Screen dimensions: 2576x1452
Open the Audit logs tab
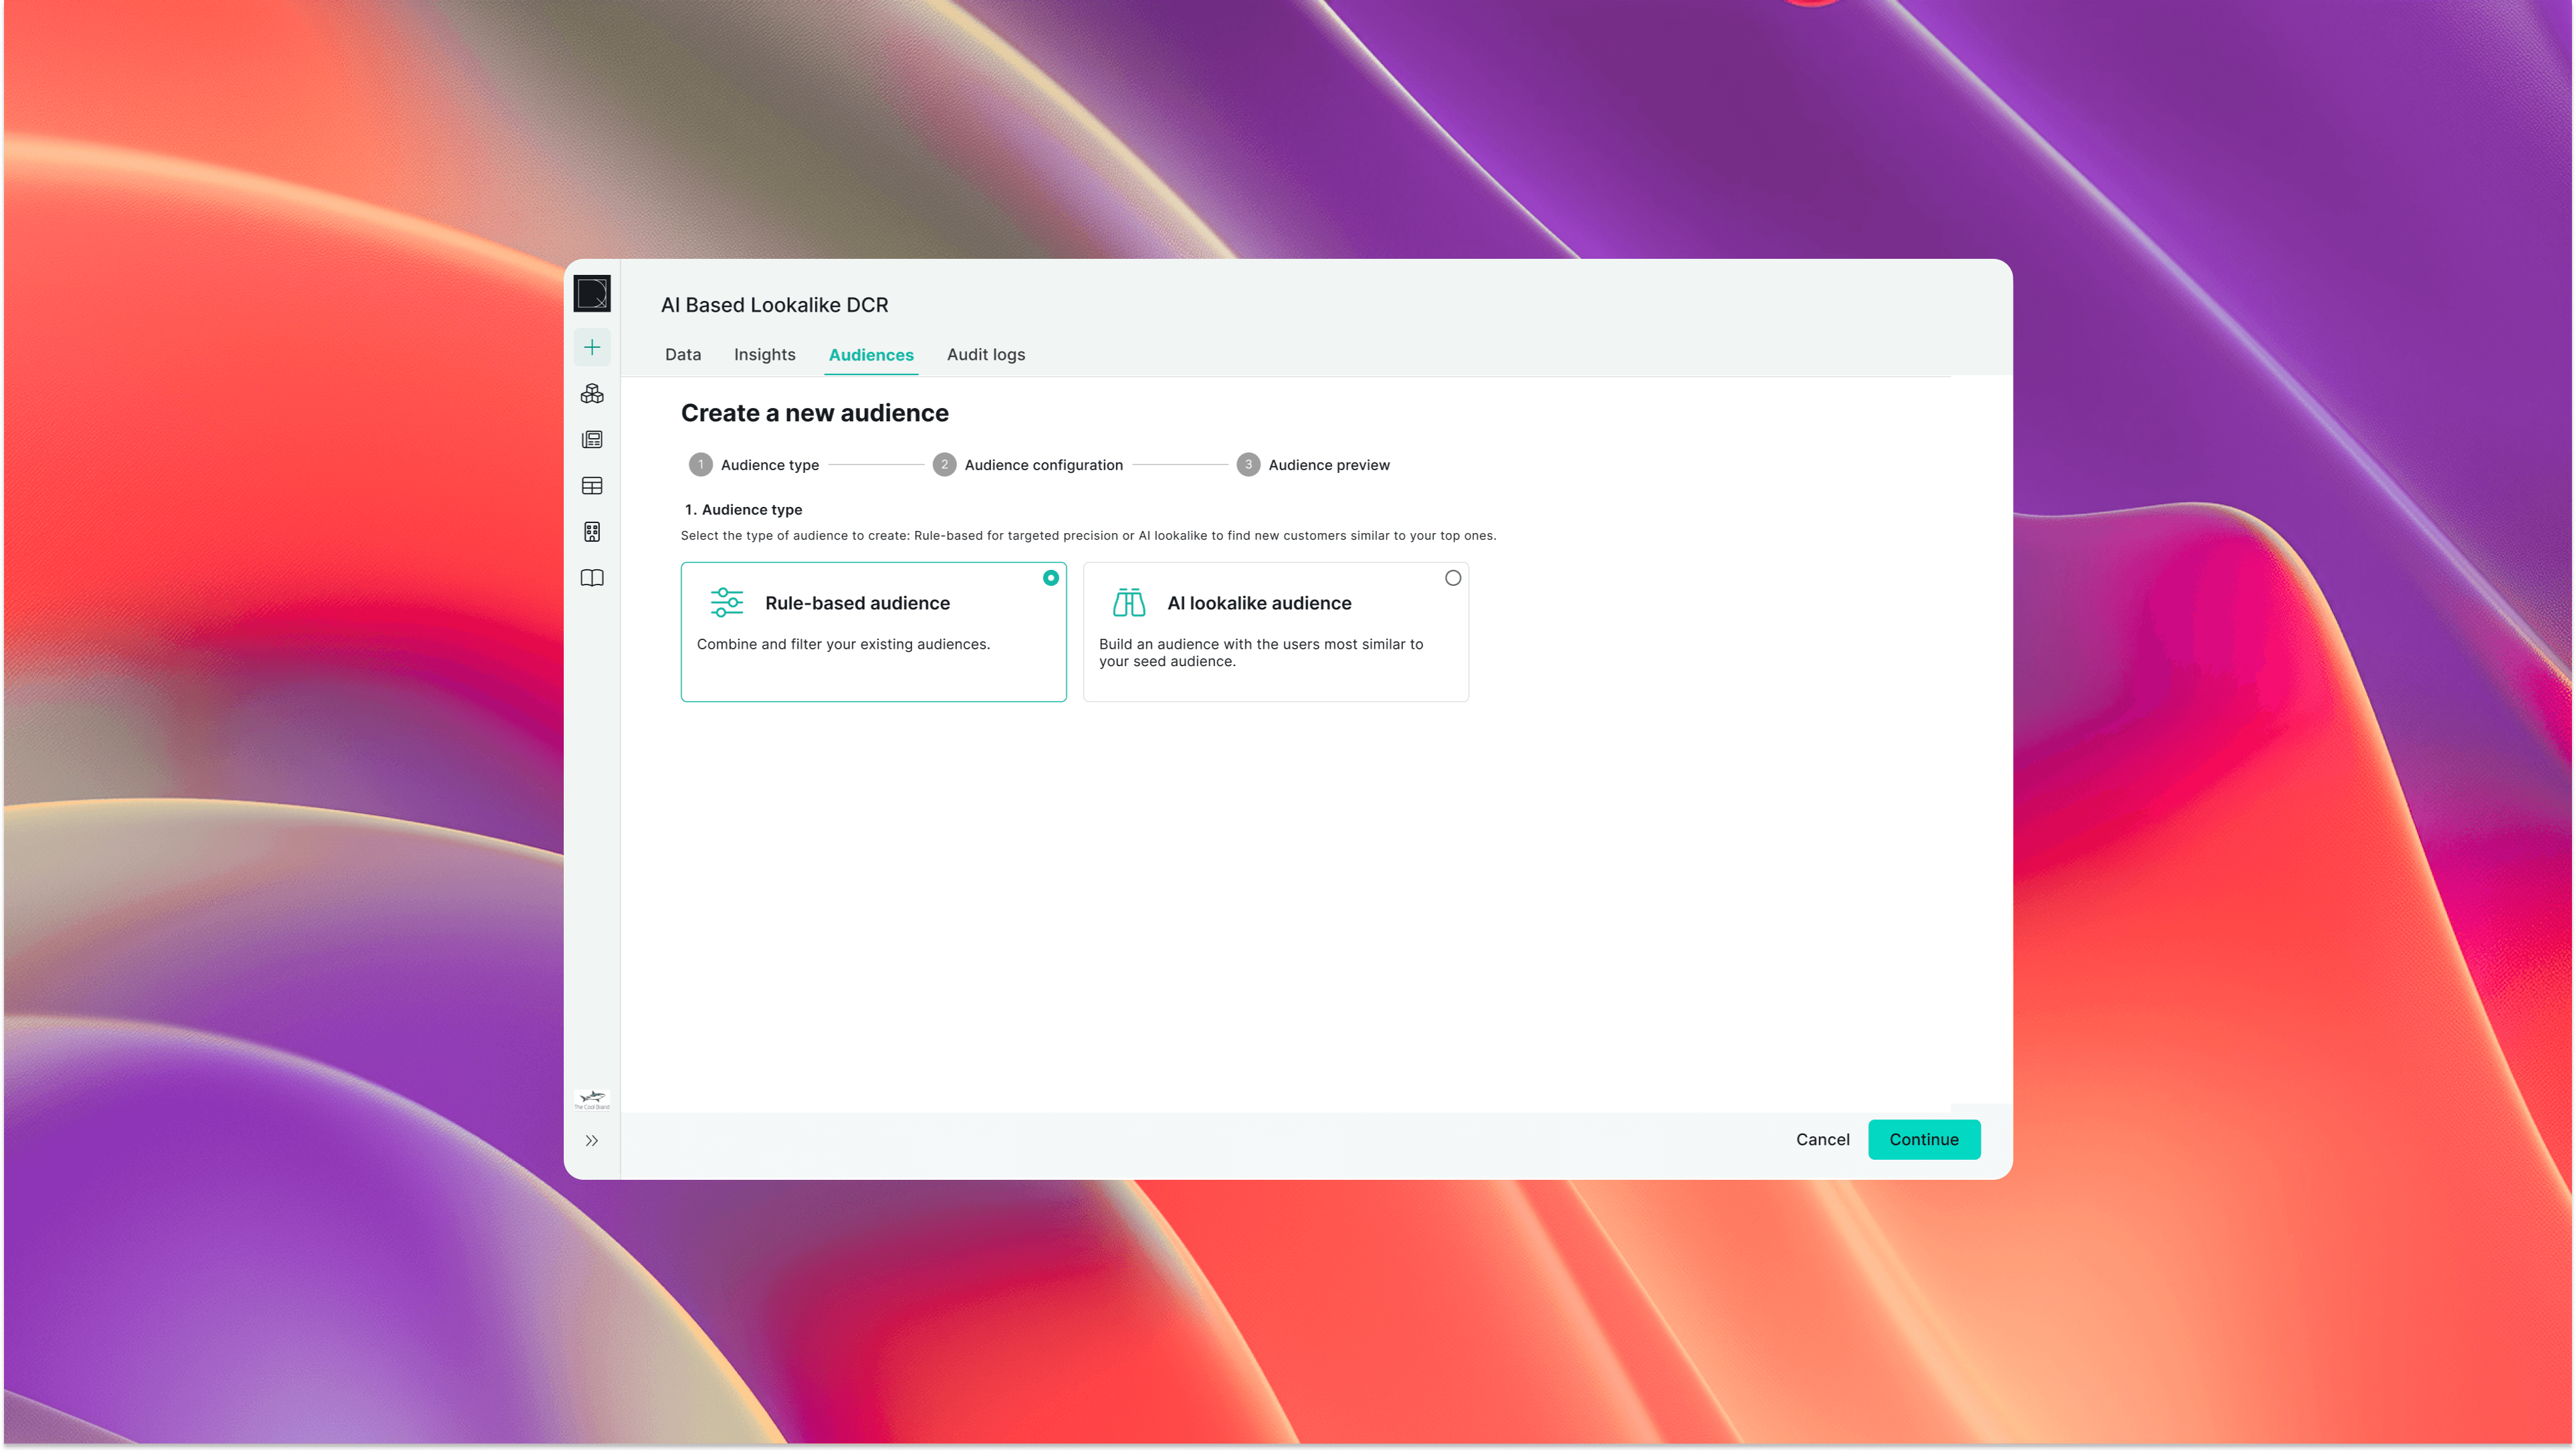point(985,355)
